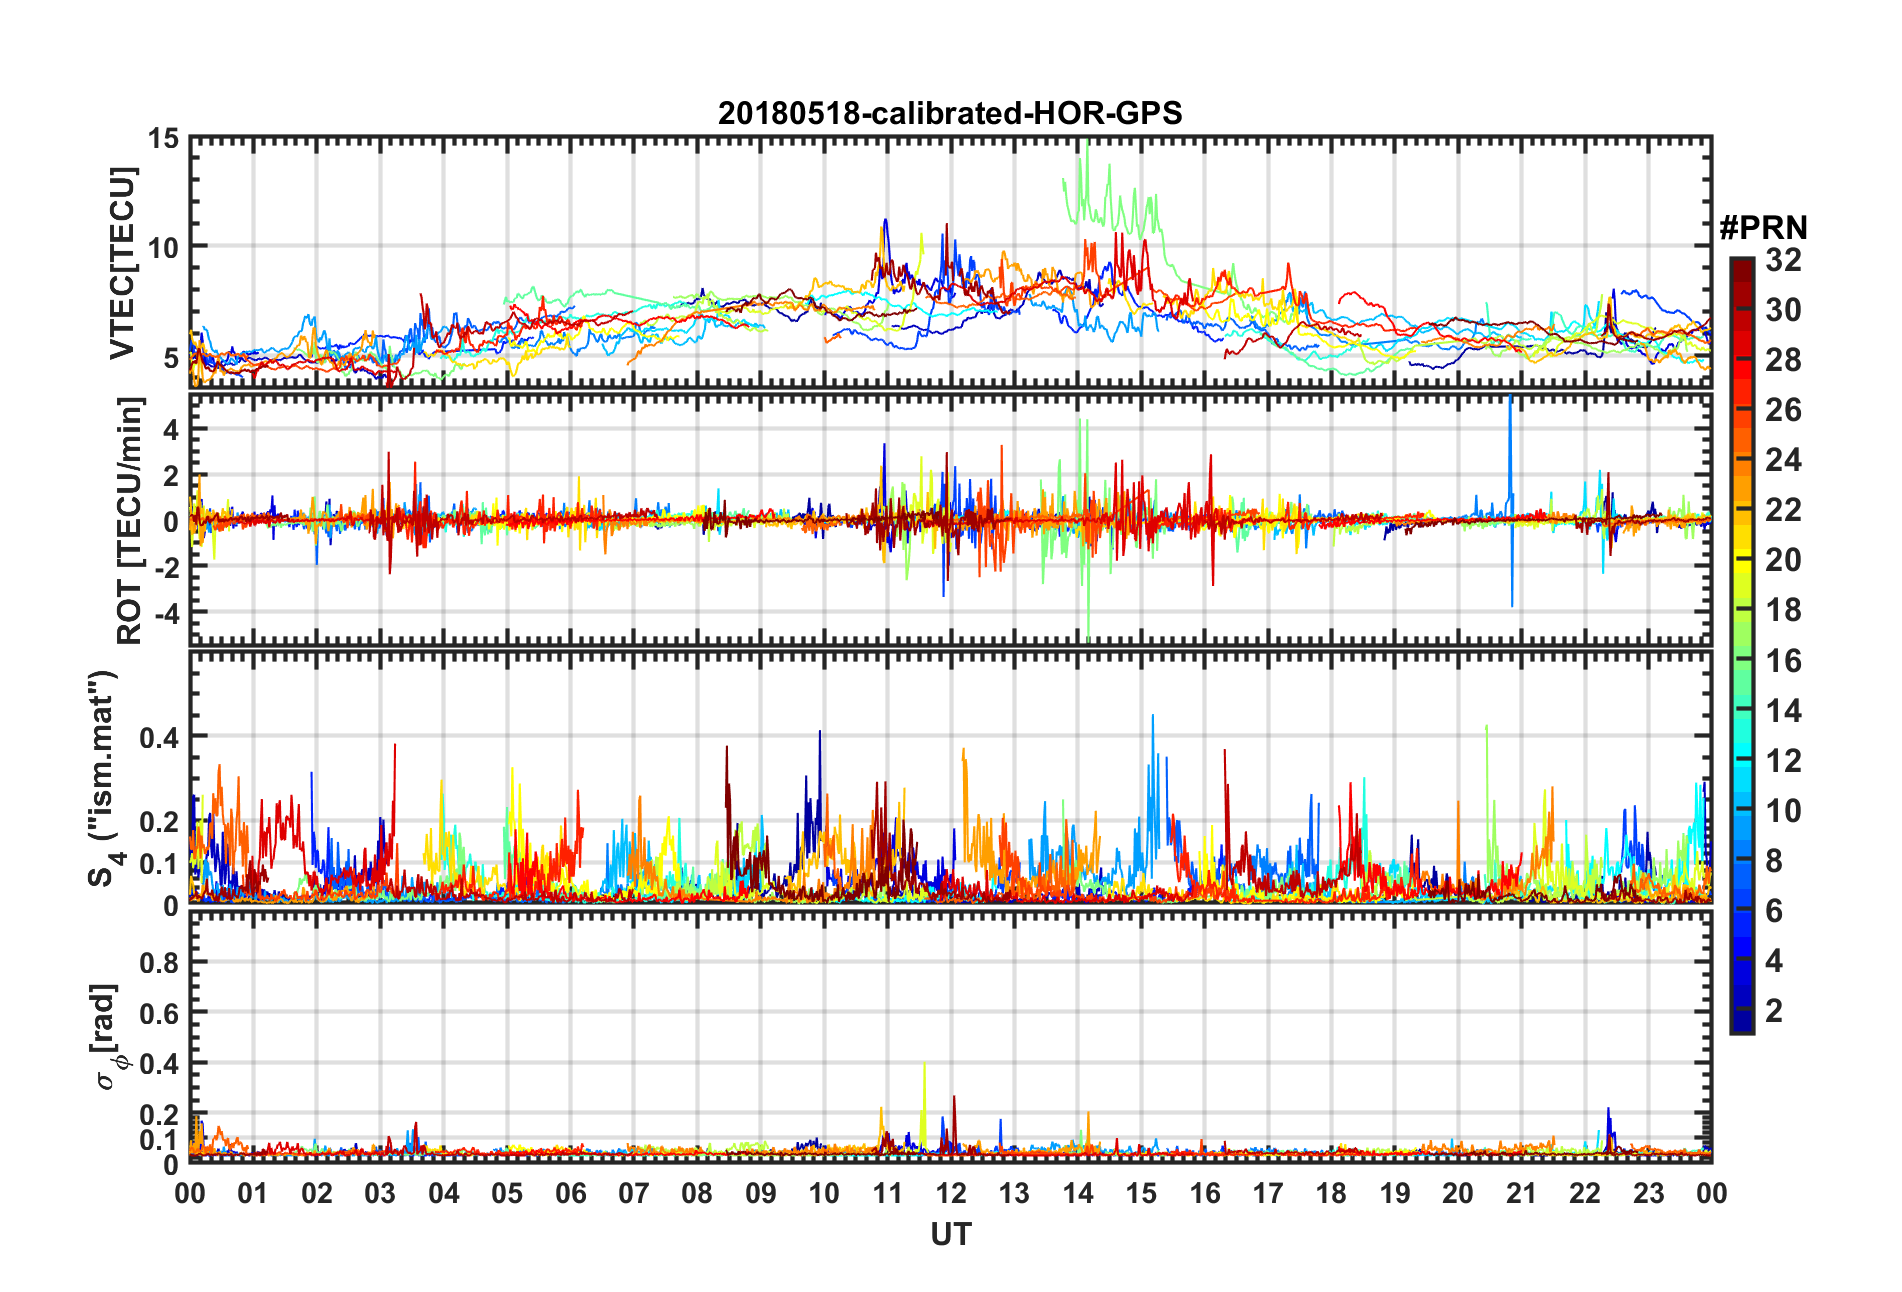Click the #PRN colorbar heading
Viewport: 1902px width, 1292px height.
(1763, 228)
